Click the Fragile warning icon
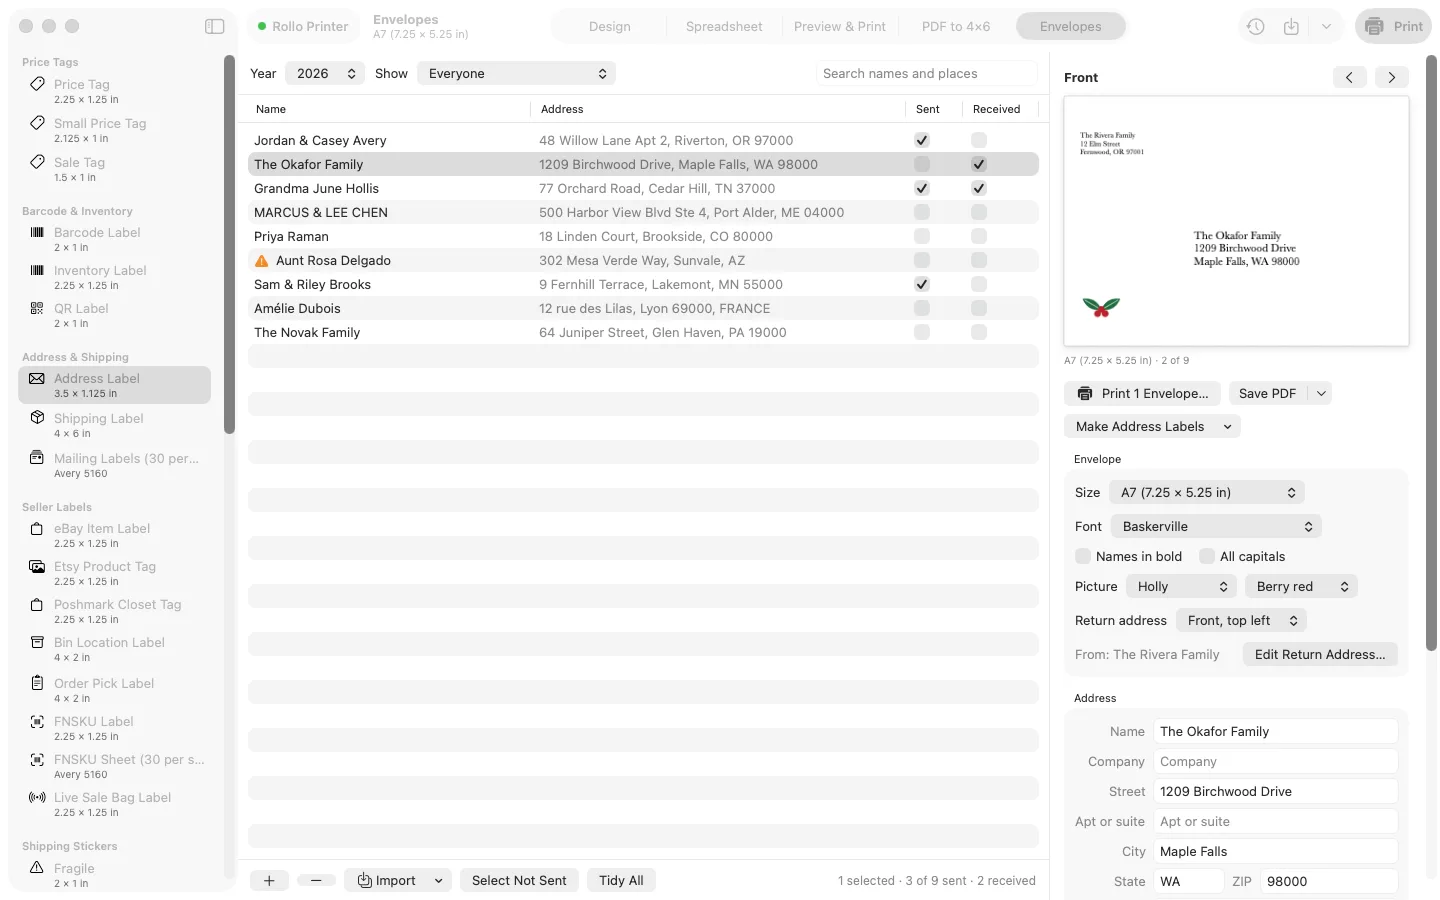This screenshot has height=900, width=1440. tap(37, 868)
